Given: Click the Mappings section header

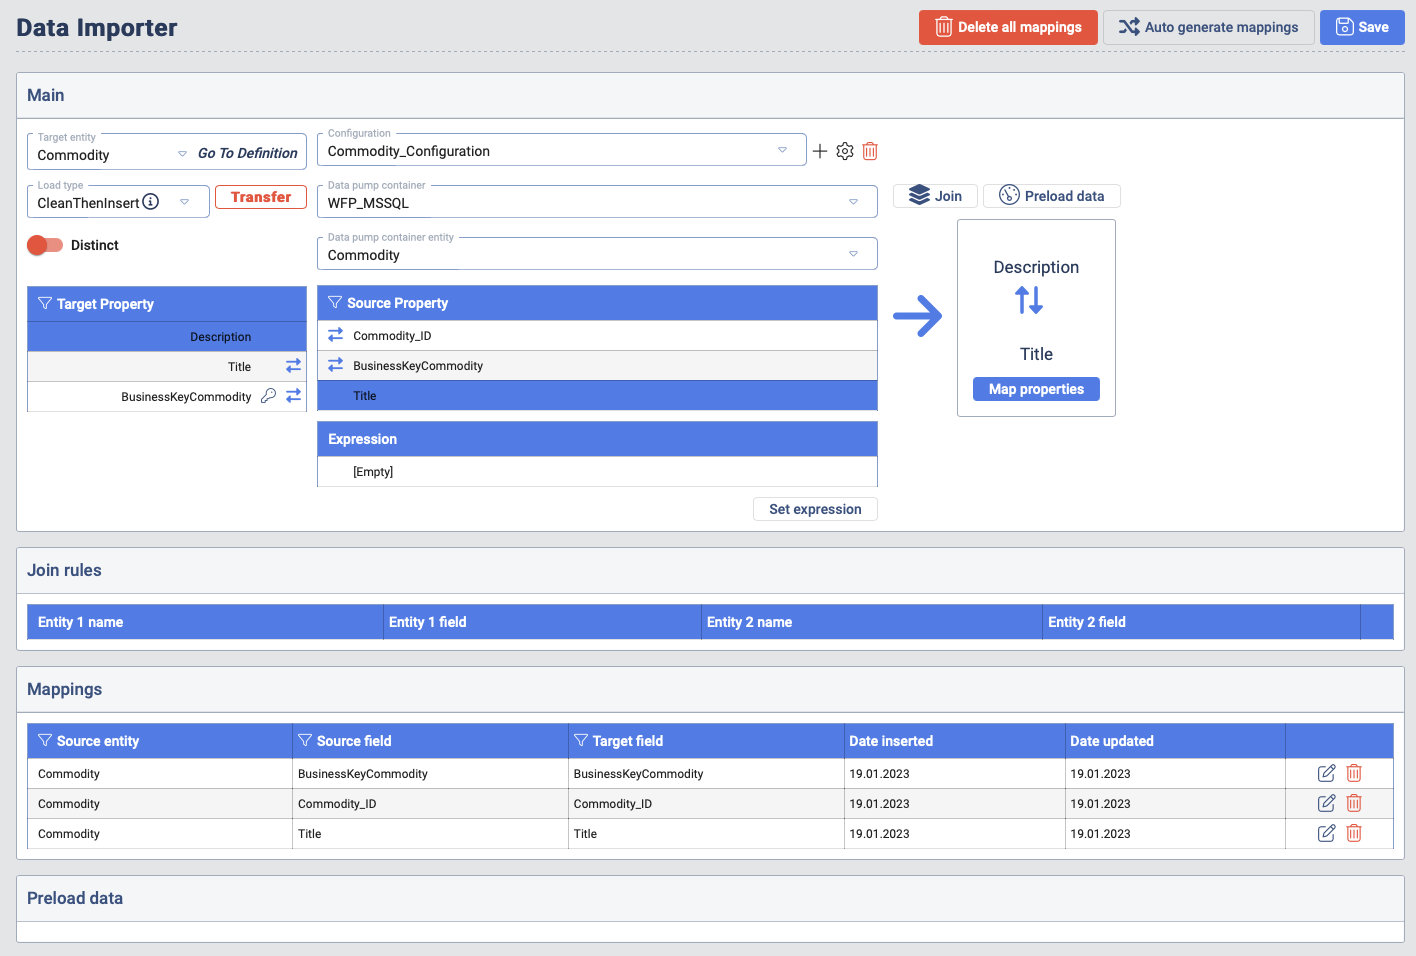Looking at the screenshot, I should [710, 689].
